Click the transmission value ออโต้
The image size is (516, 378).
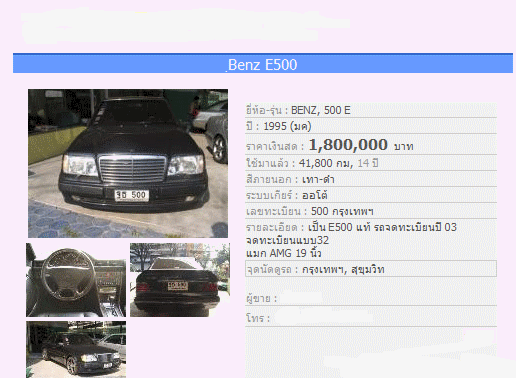(x=314, y=195)
